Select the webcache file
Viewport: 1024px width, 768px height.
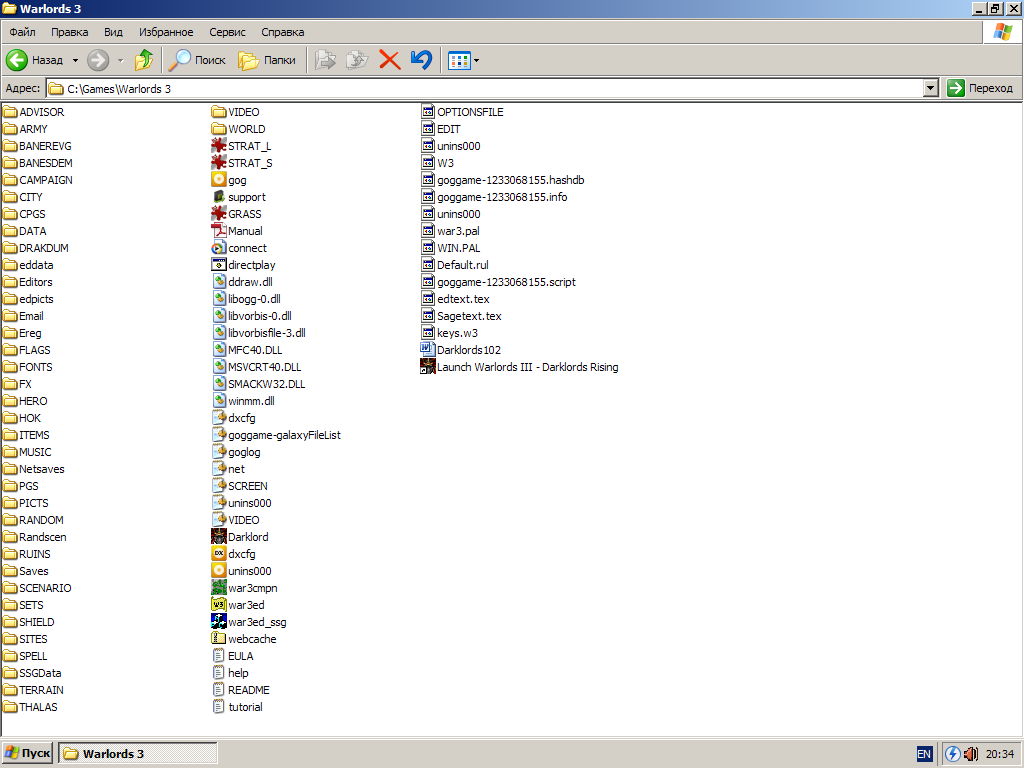244,638
